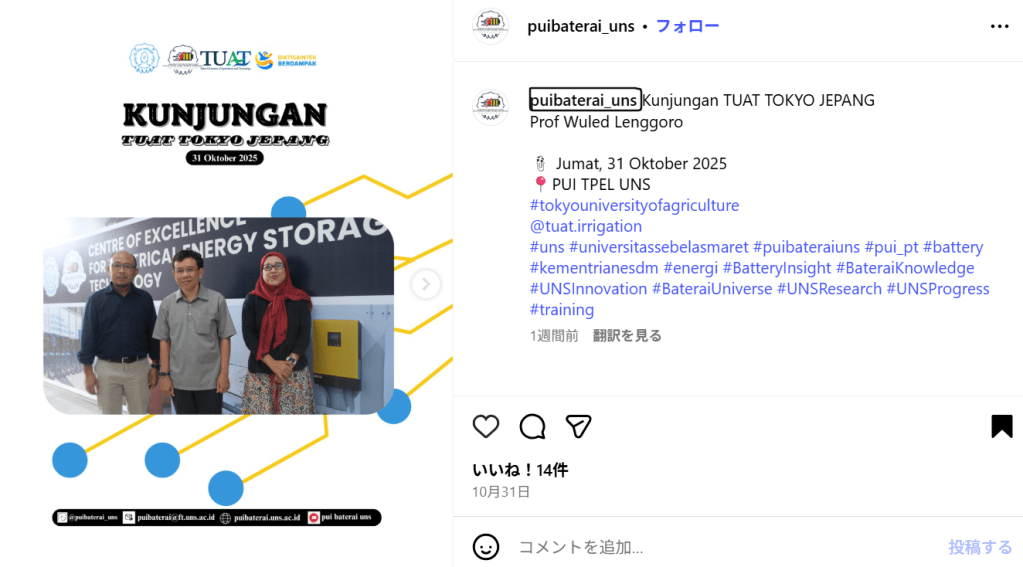The image size is (1023, 567).
Task: Follow puibaterai_uns with フォロー button
Action: pyautogui.click(x=687, y=26)
